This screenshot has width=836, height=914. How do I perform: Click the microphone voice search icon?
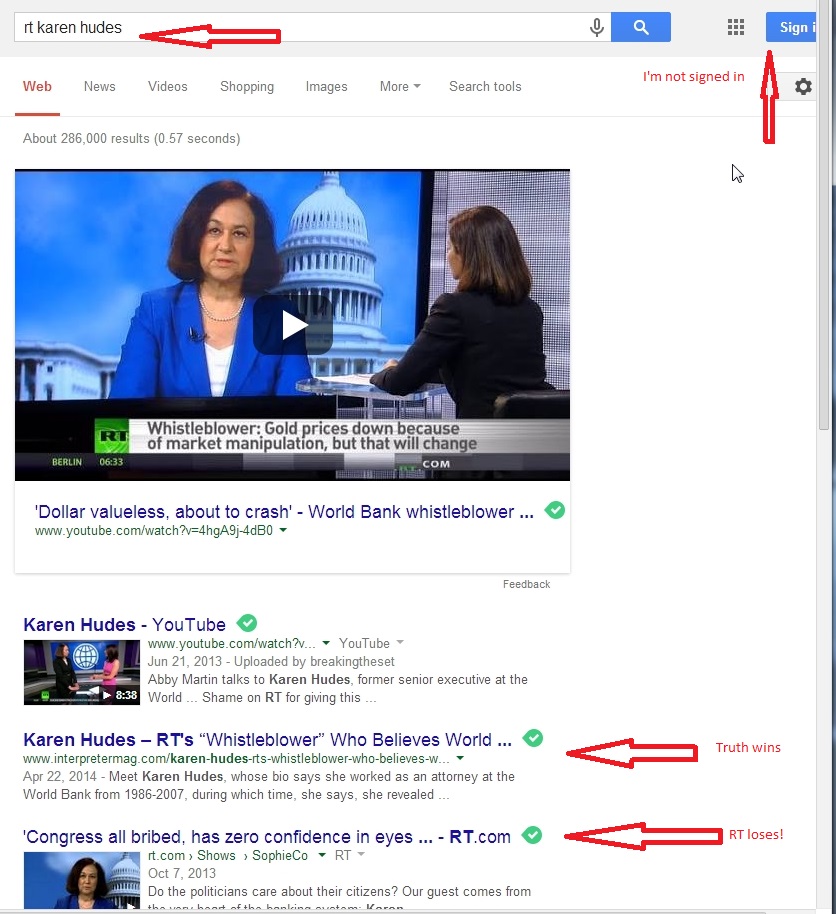[597, 28]
